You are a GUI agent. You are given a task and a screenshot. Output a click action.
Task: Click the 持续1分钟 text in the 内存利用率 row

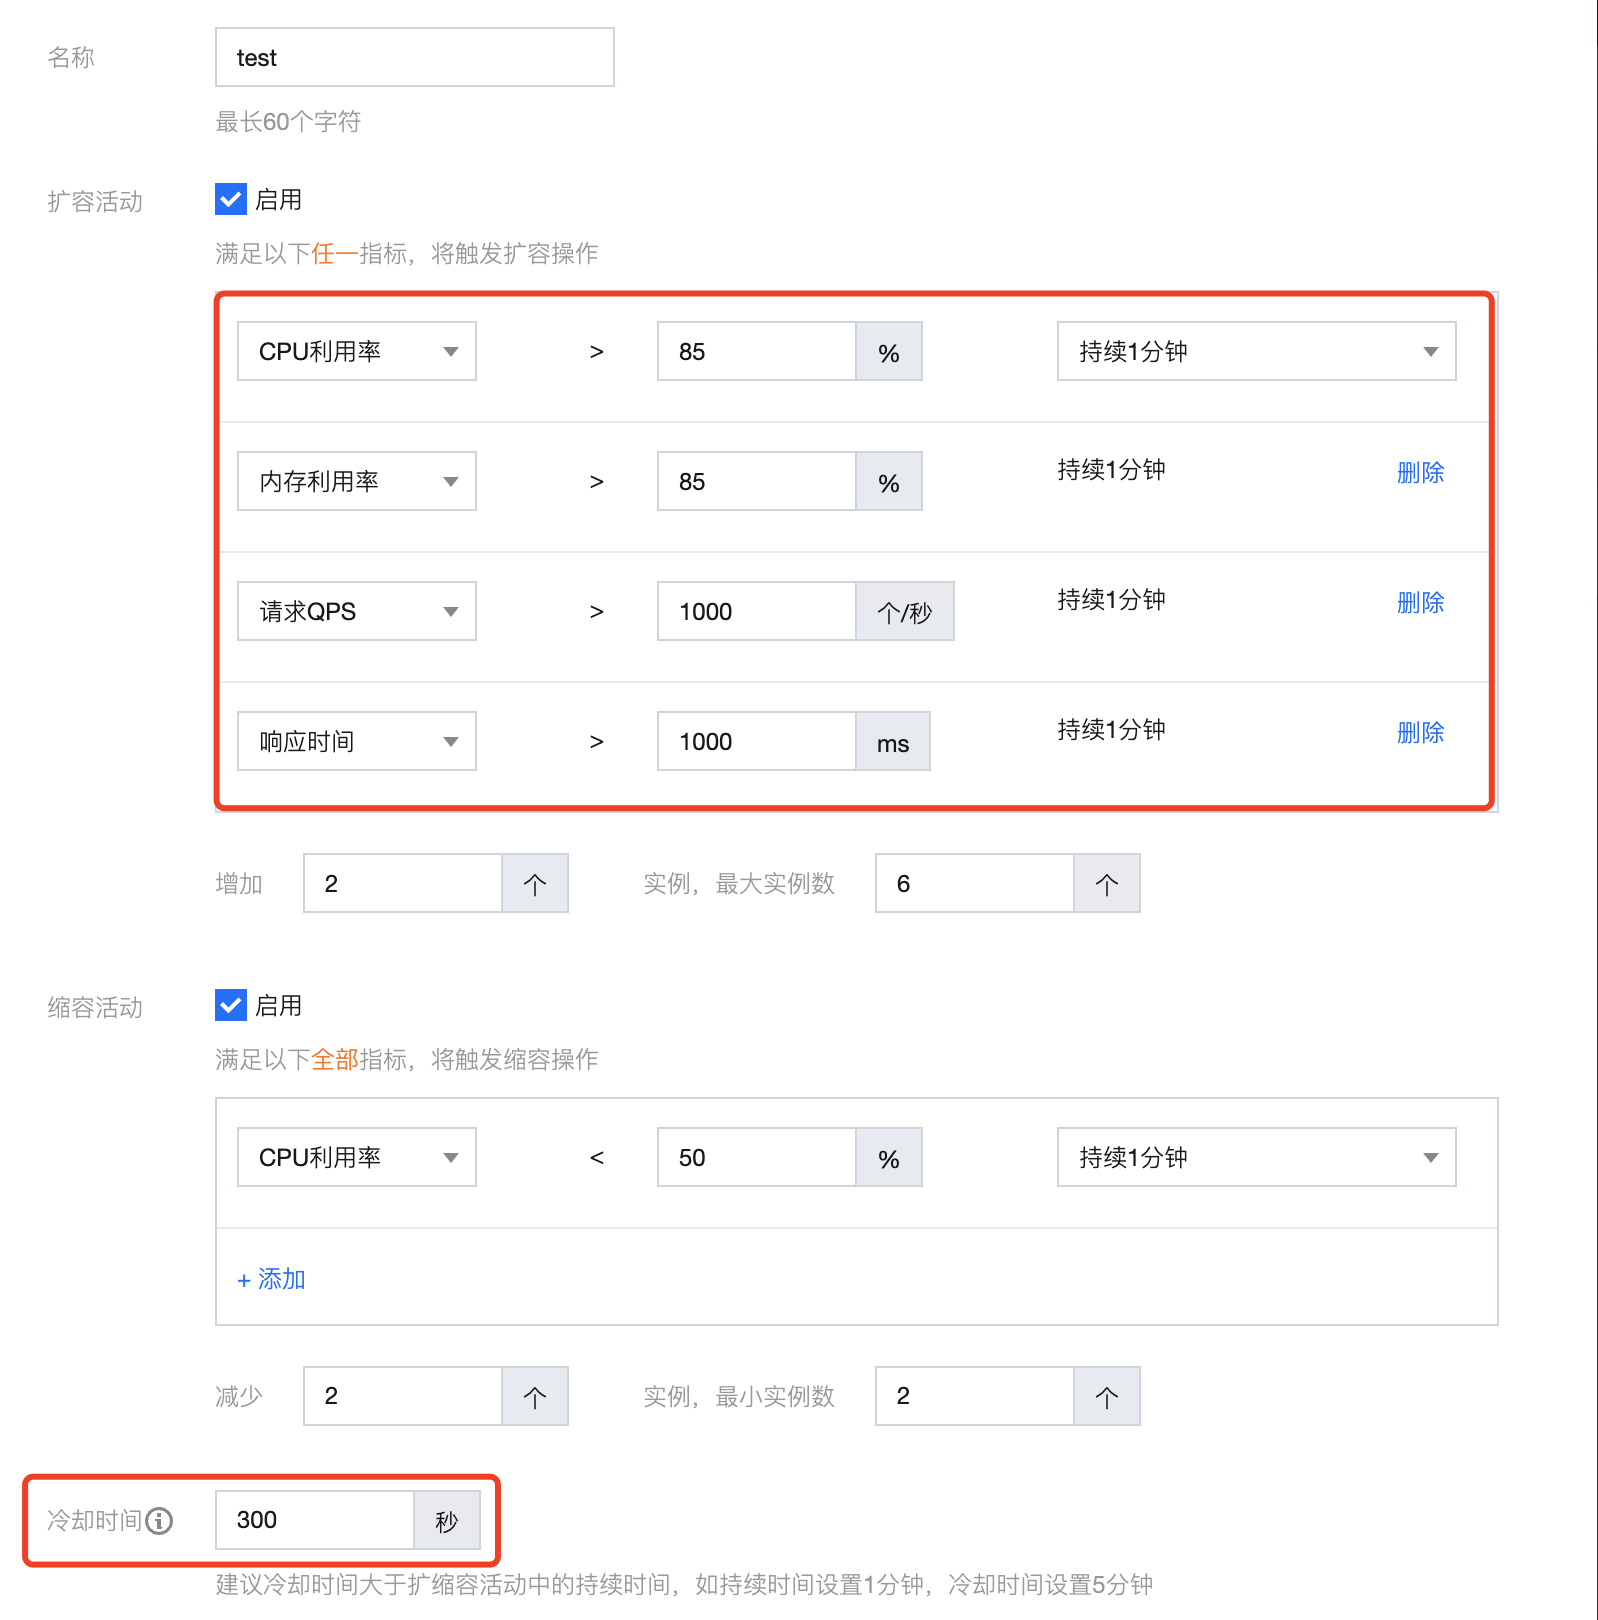(x=1112, y=470)
